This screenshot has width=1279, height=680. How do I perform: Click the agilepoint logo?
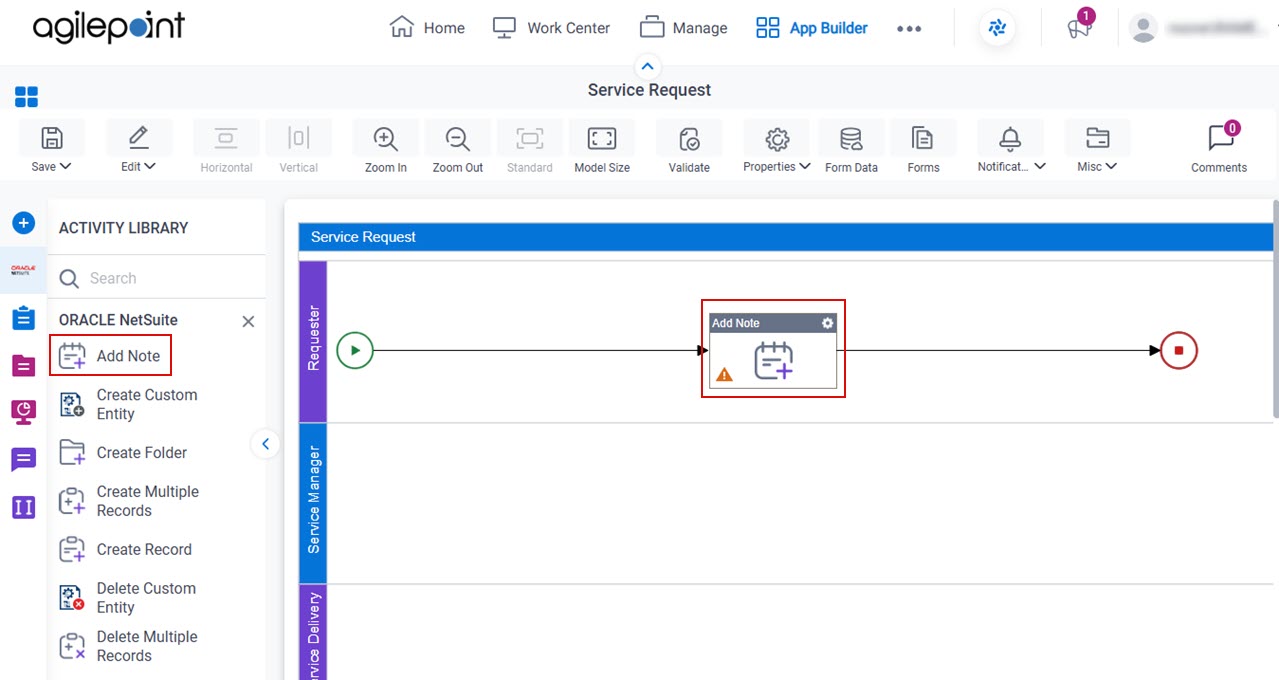point(109,27)
